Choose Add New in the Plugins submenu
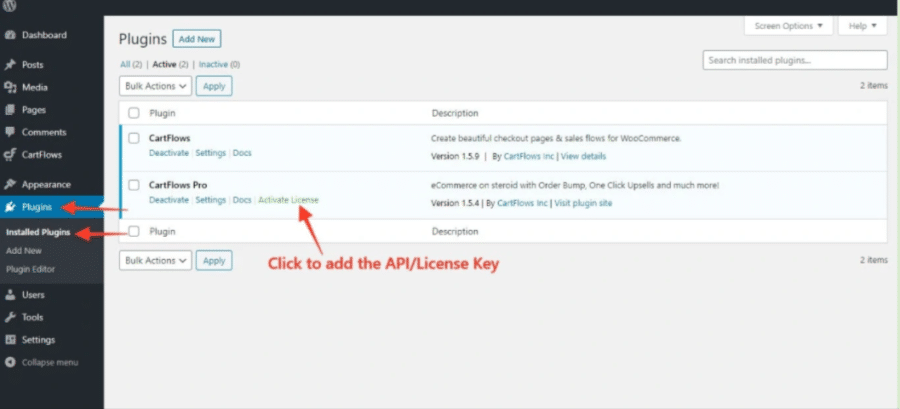This screenshot has height=409, width=900. click(24, 251)
